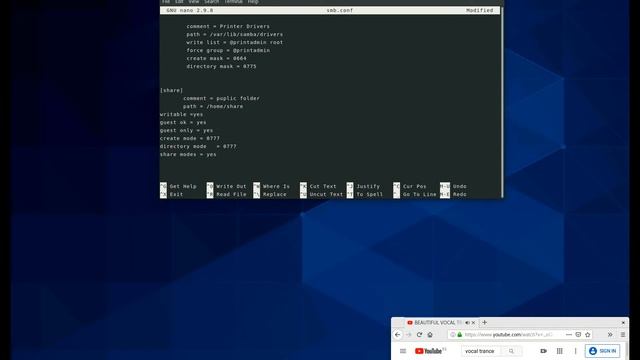Image resolution: width=640 pixels, height=360 pixels.
Task: Open the YouTube settings vertical dots
Action: click(576, 351)
